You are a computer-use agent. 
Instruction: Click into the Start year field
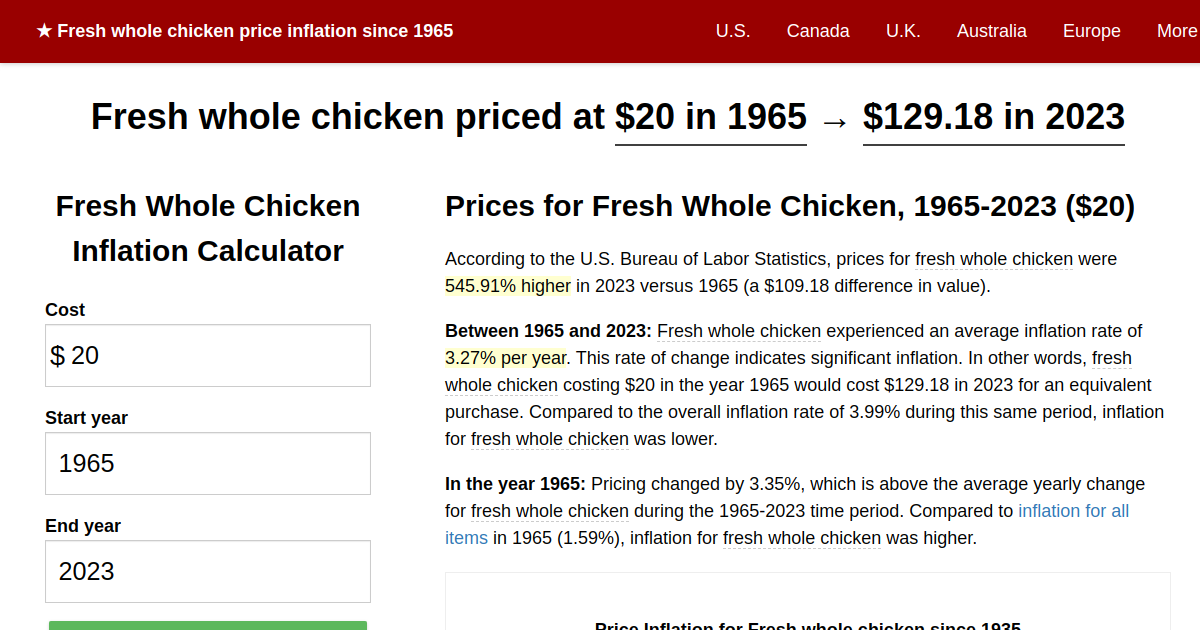coord(208,463)
